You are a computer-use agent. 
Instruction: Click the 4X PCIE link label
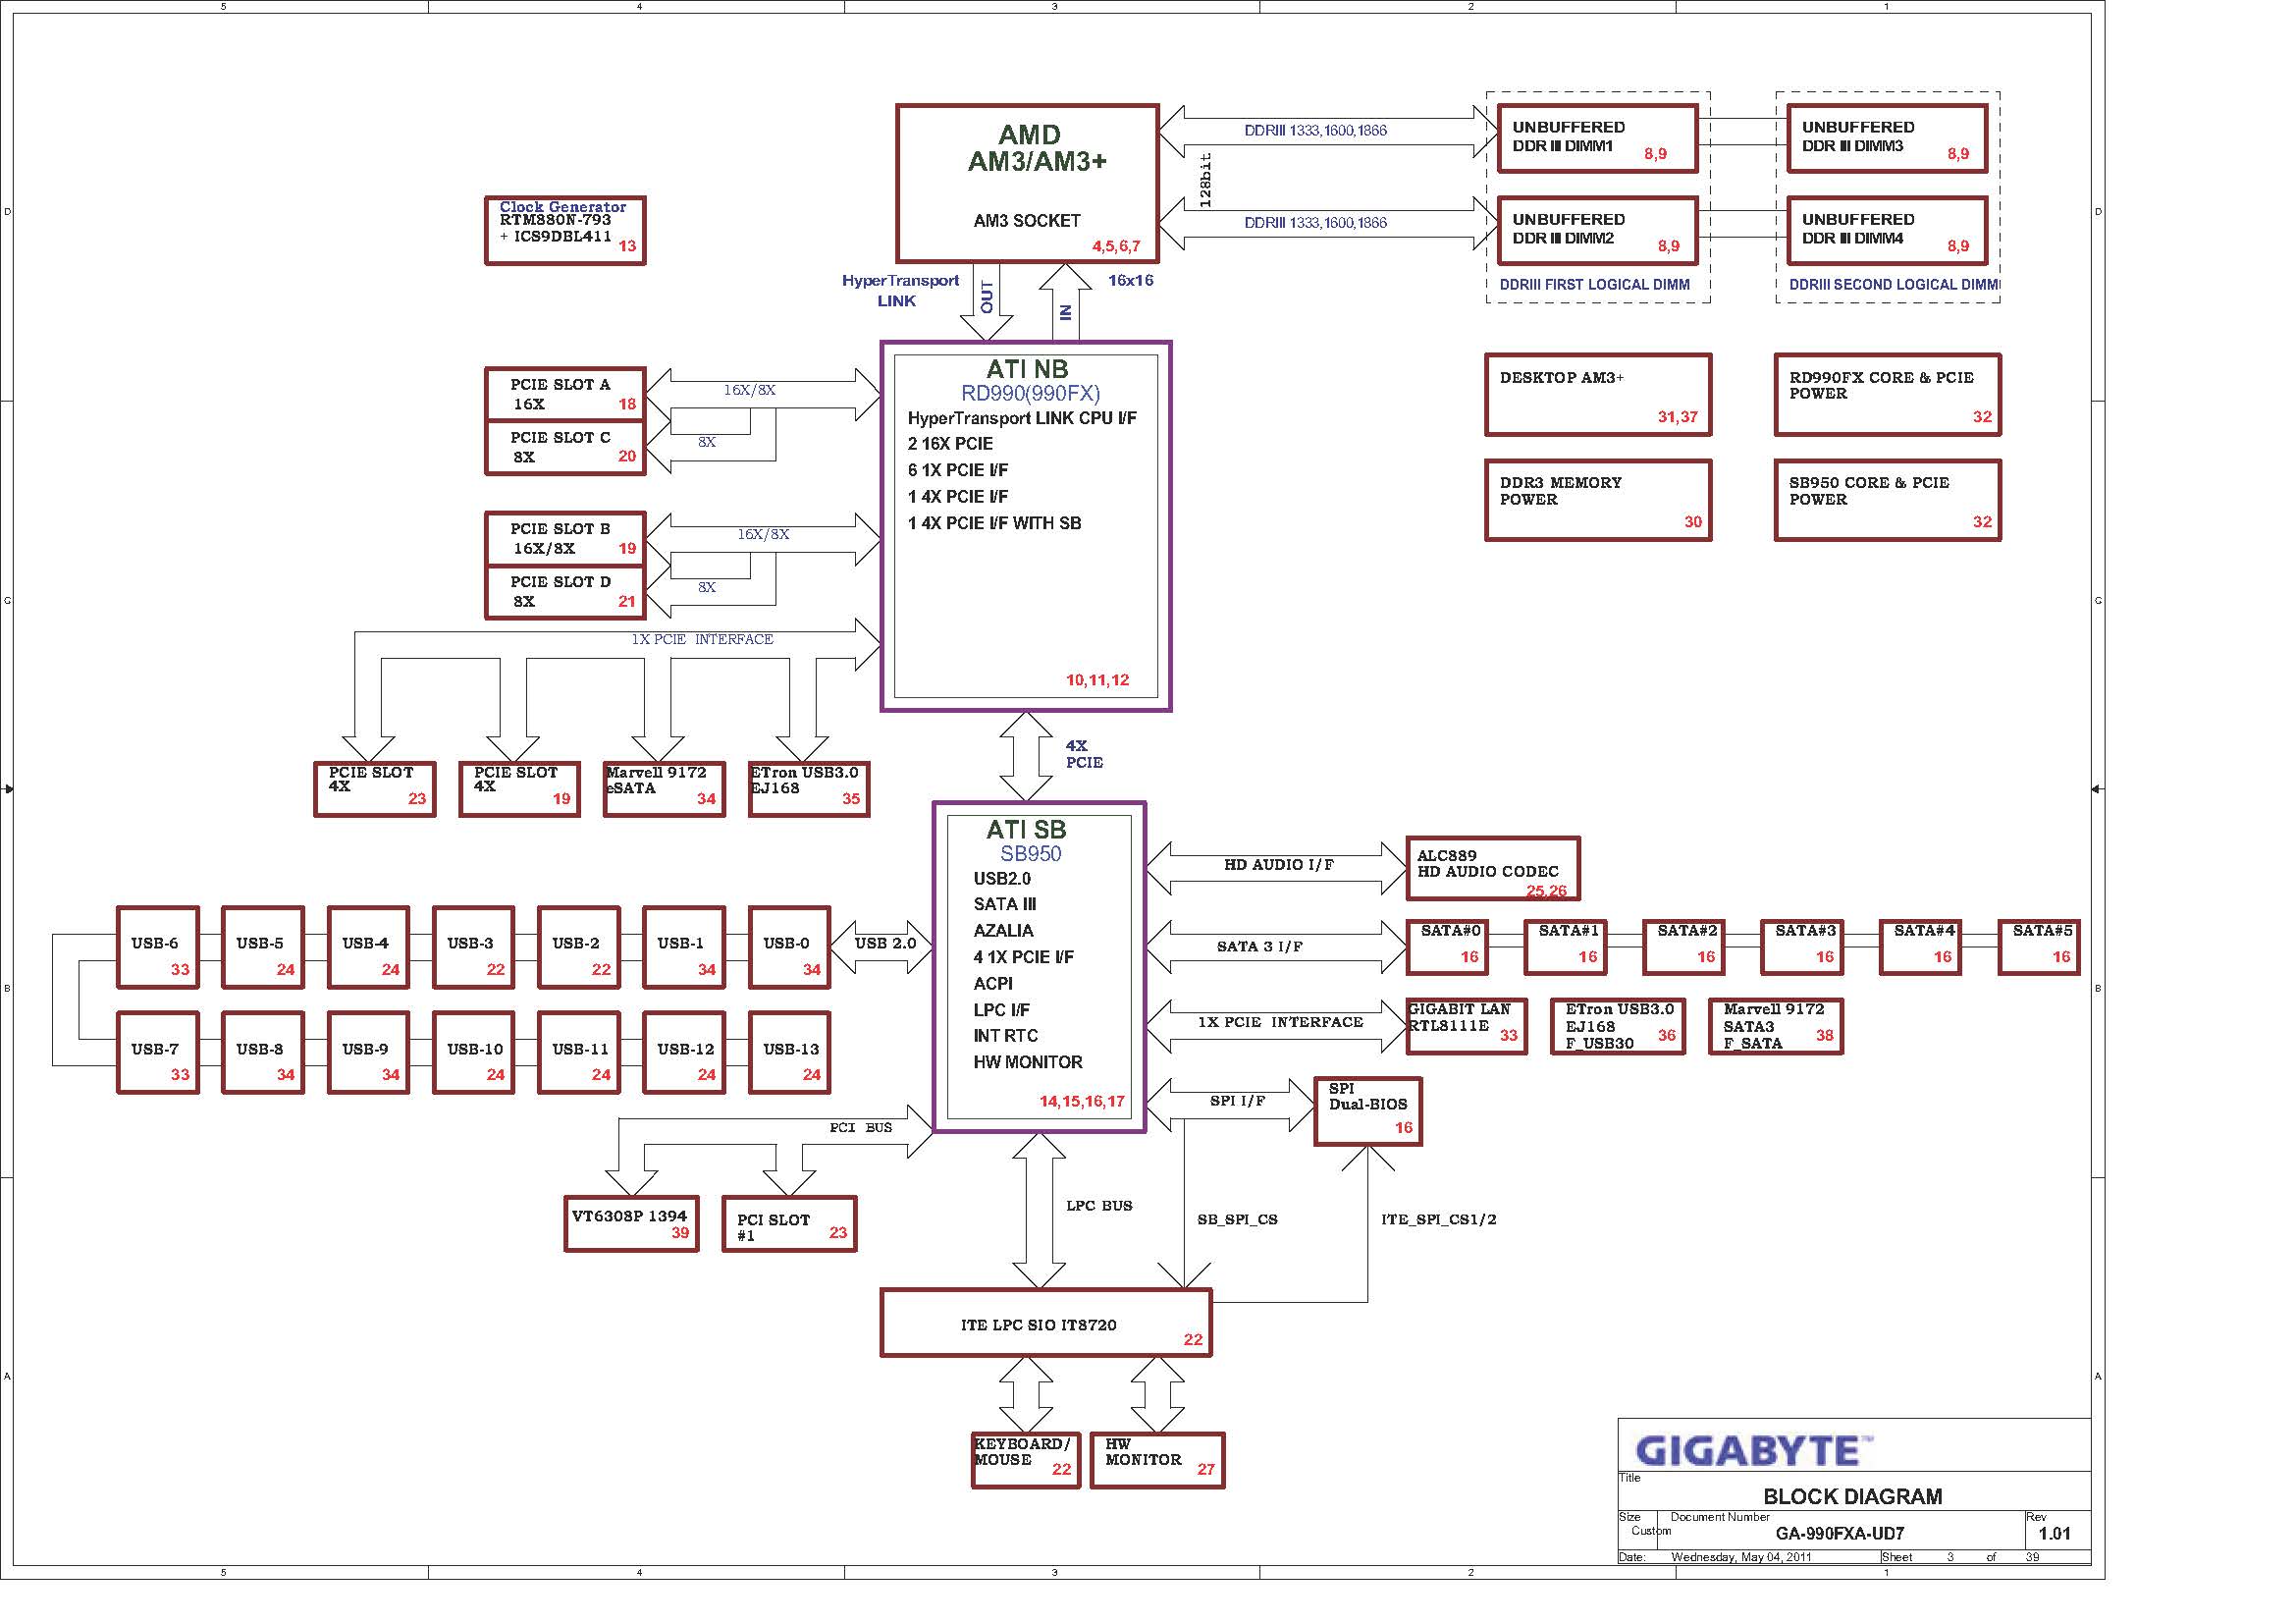click(1084, 754)
